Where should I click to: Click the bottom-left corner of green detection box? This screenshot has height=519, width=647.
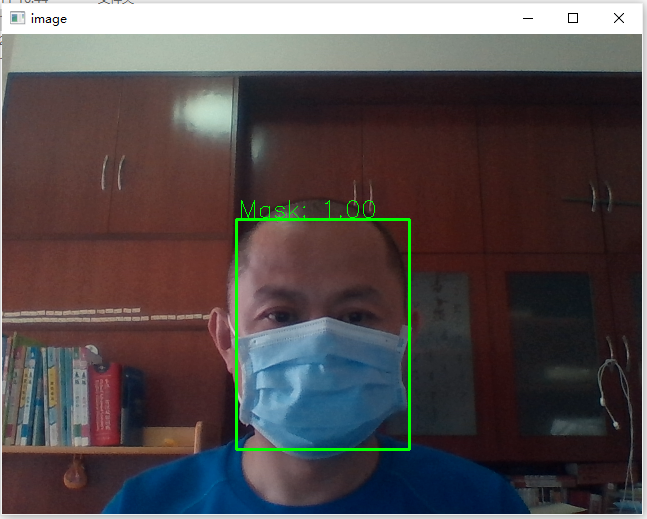237,448
